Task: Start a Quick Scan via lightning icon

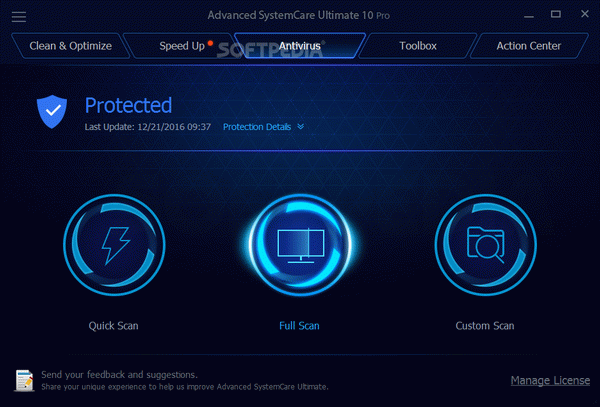Action: (114, 245)
